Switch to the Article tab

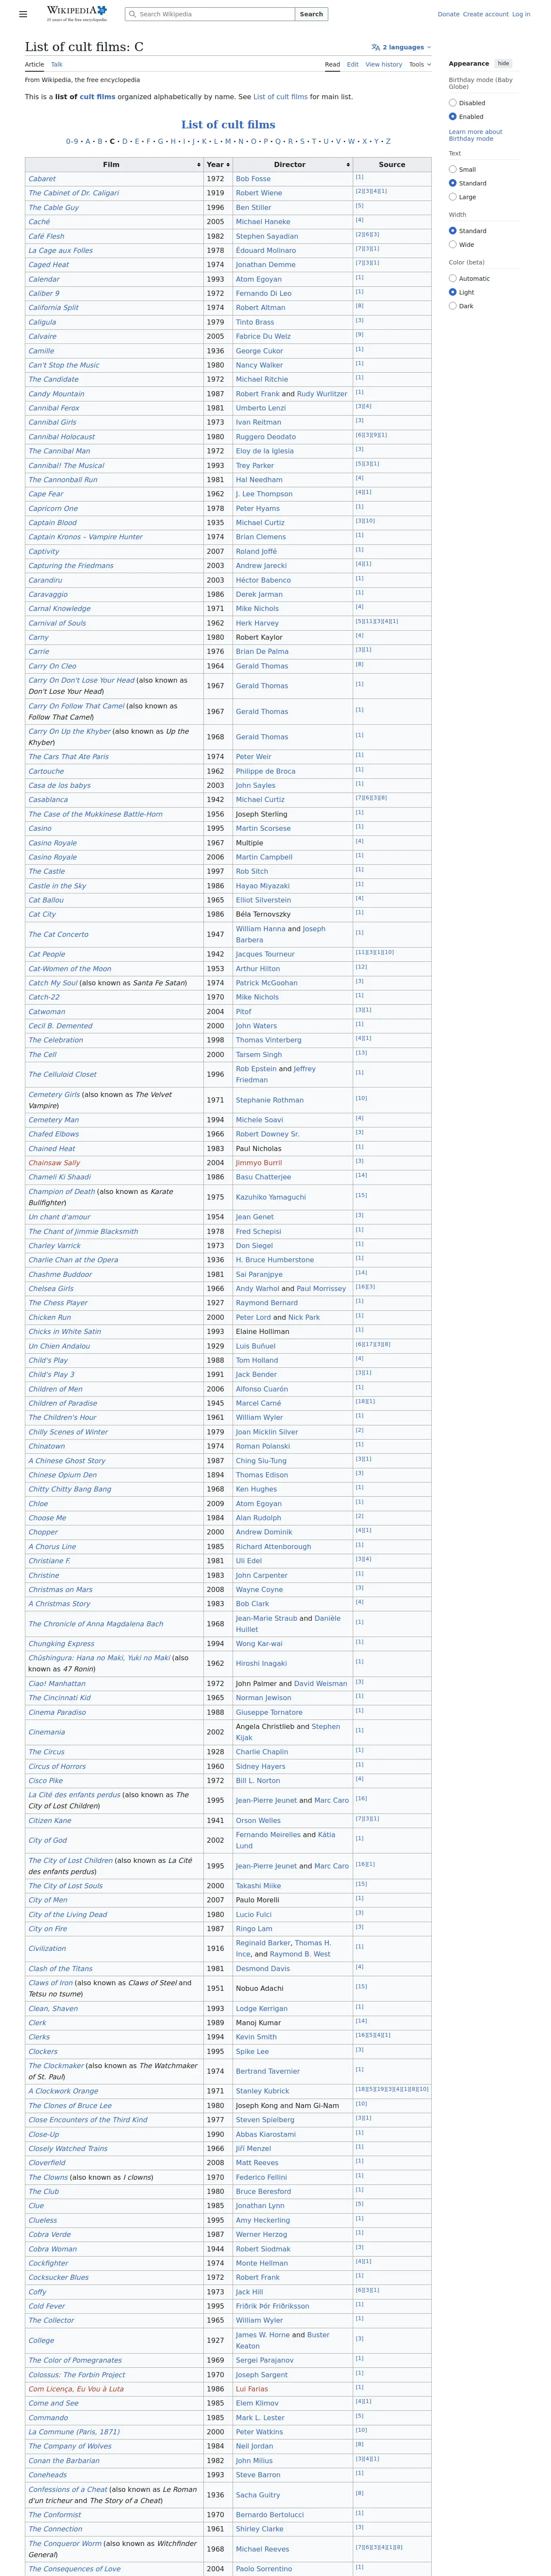[34, 64]
